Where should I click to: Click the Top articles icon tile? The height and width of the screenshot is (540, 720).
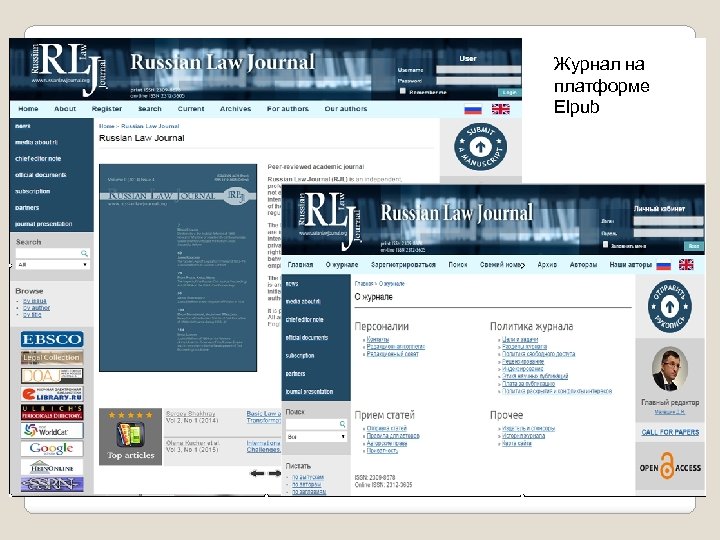(x=130, y=437)
